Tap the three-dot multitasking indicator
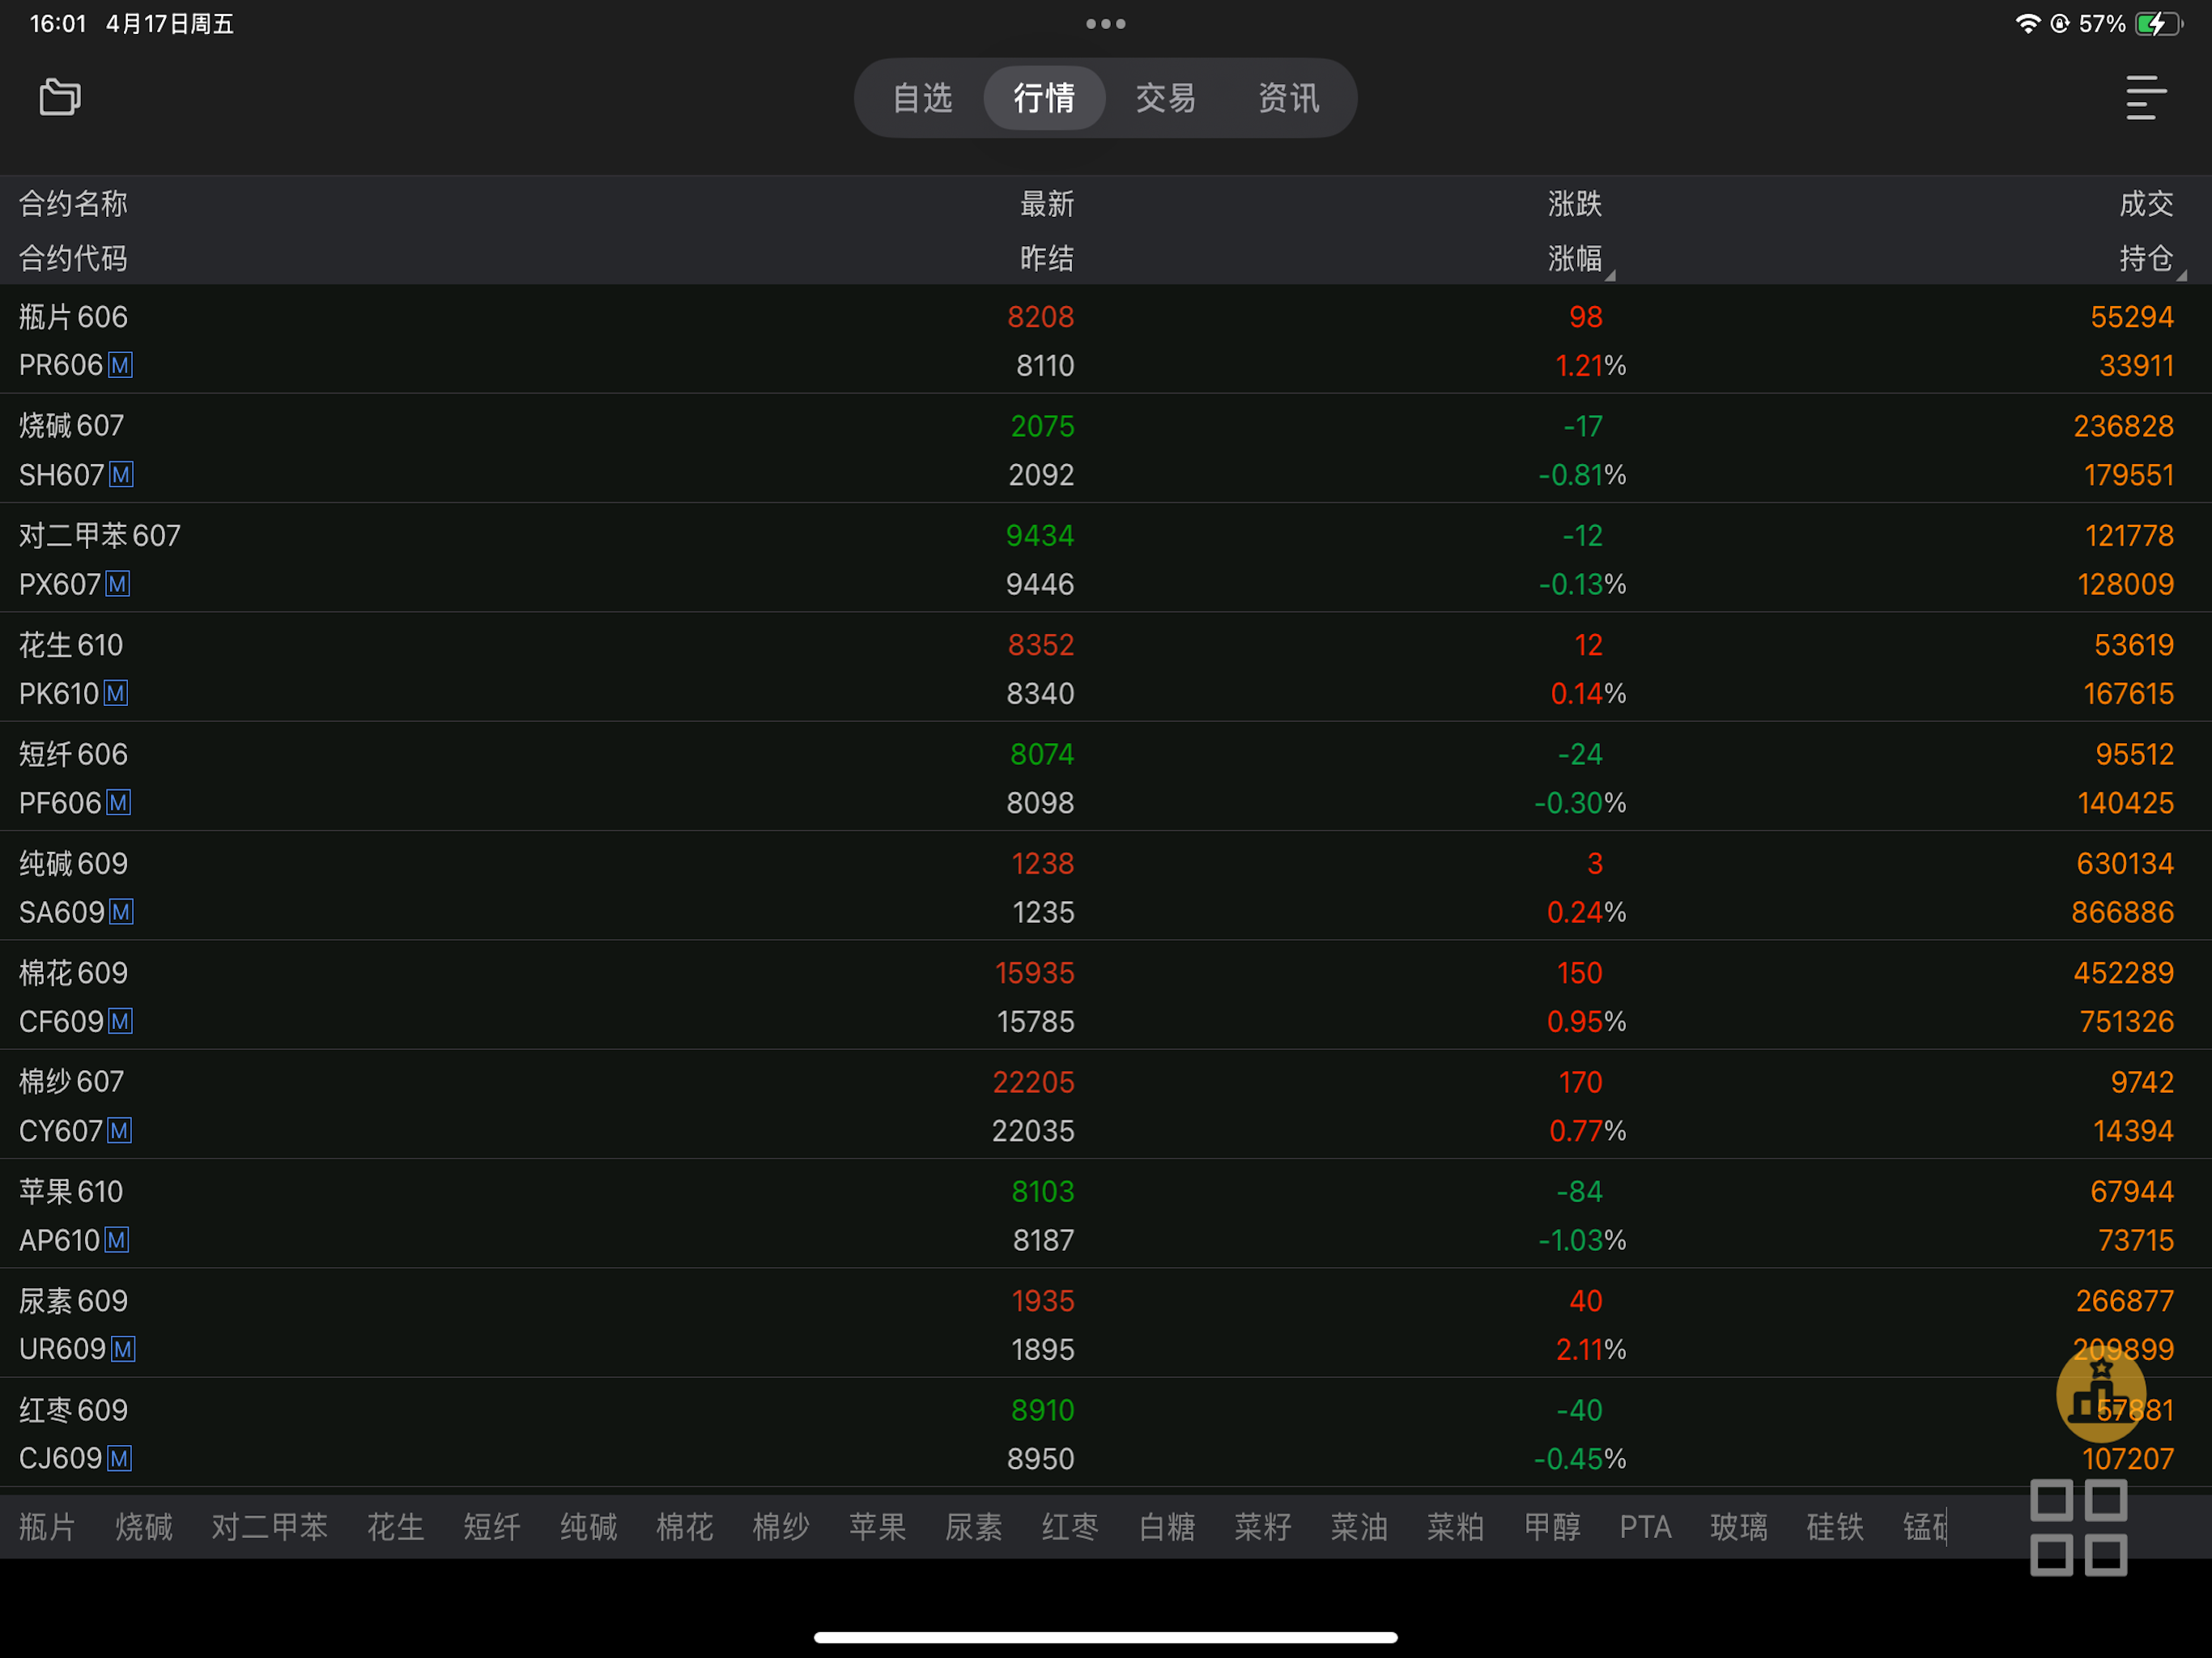2212x1658 pixels. point(1106,23)
